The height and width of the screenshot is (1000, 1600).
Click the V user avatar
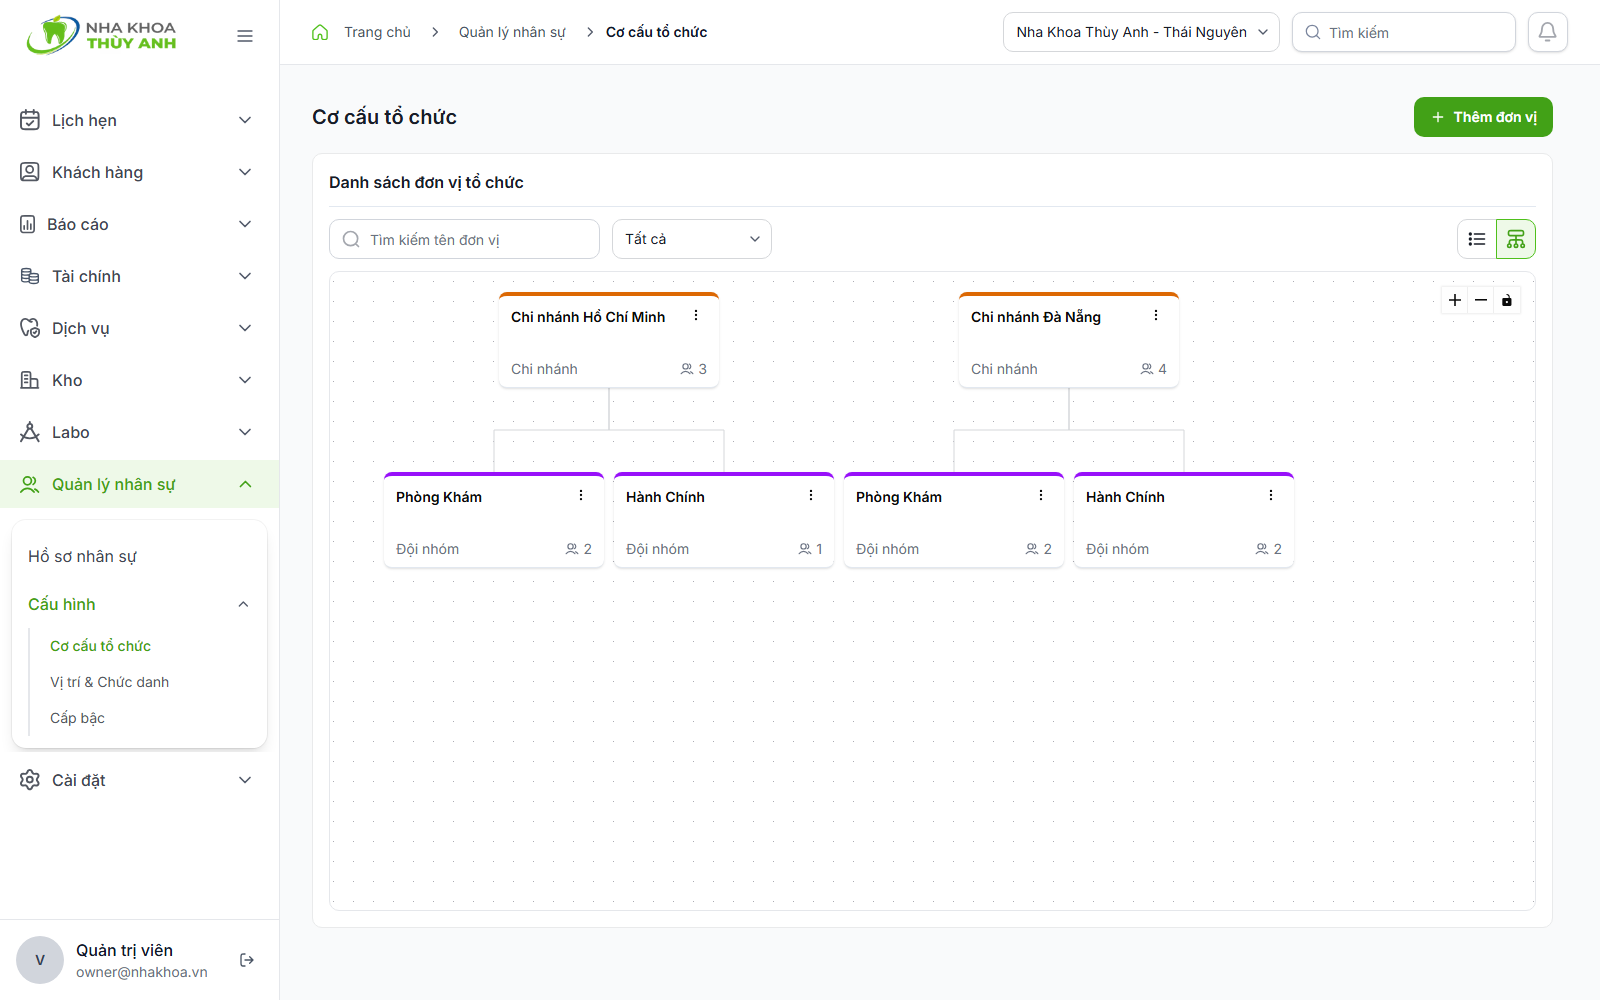pos(40,960)
